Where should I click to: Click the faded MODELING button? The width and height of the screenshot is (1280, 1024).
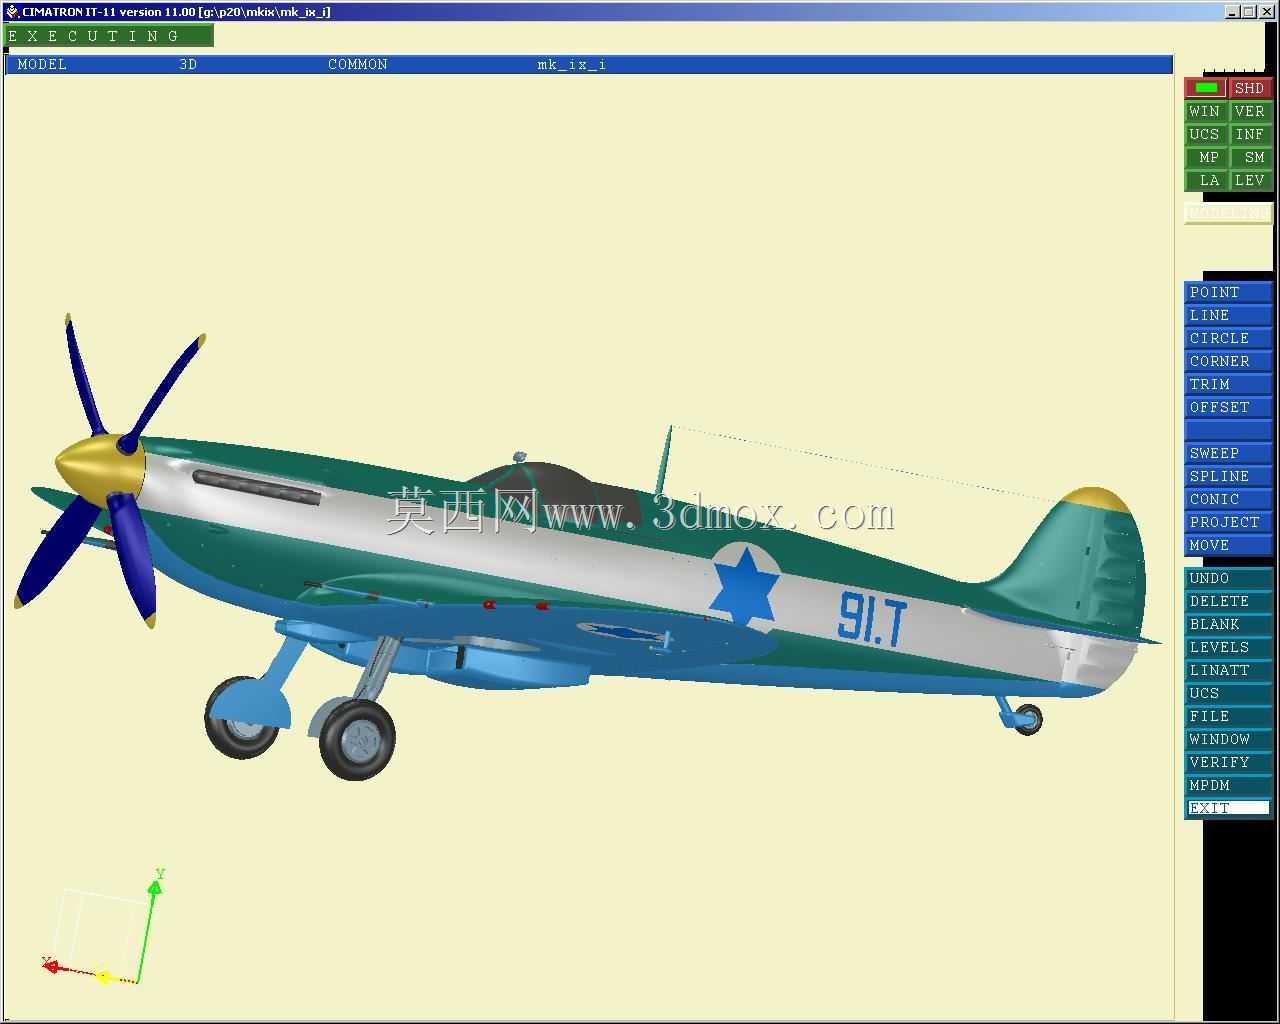point(1228,212)
